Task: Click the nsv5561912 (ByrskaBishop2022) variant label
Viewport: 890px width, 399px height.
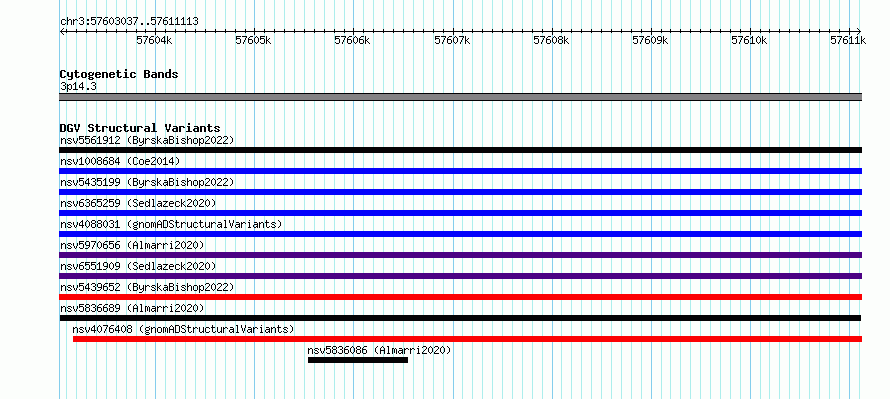Action: [147, 140]
